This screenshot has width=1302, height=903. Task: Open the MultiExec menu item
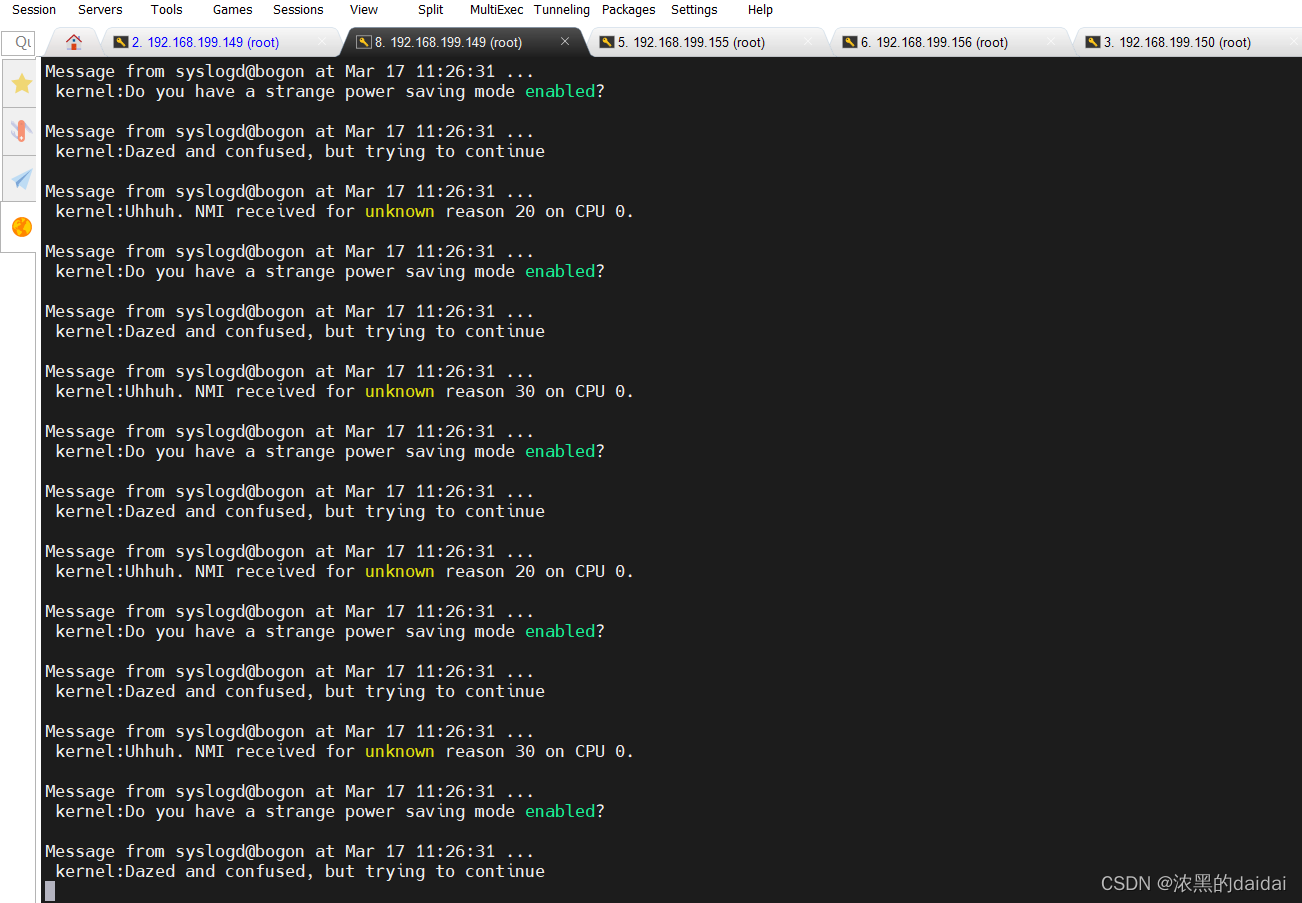[496, 10]
